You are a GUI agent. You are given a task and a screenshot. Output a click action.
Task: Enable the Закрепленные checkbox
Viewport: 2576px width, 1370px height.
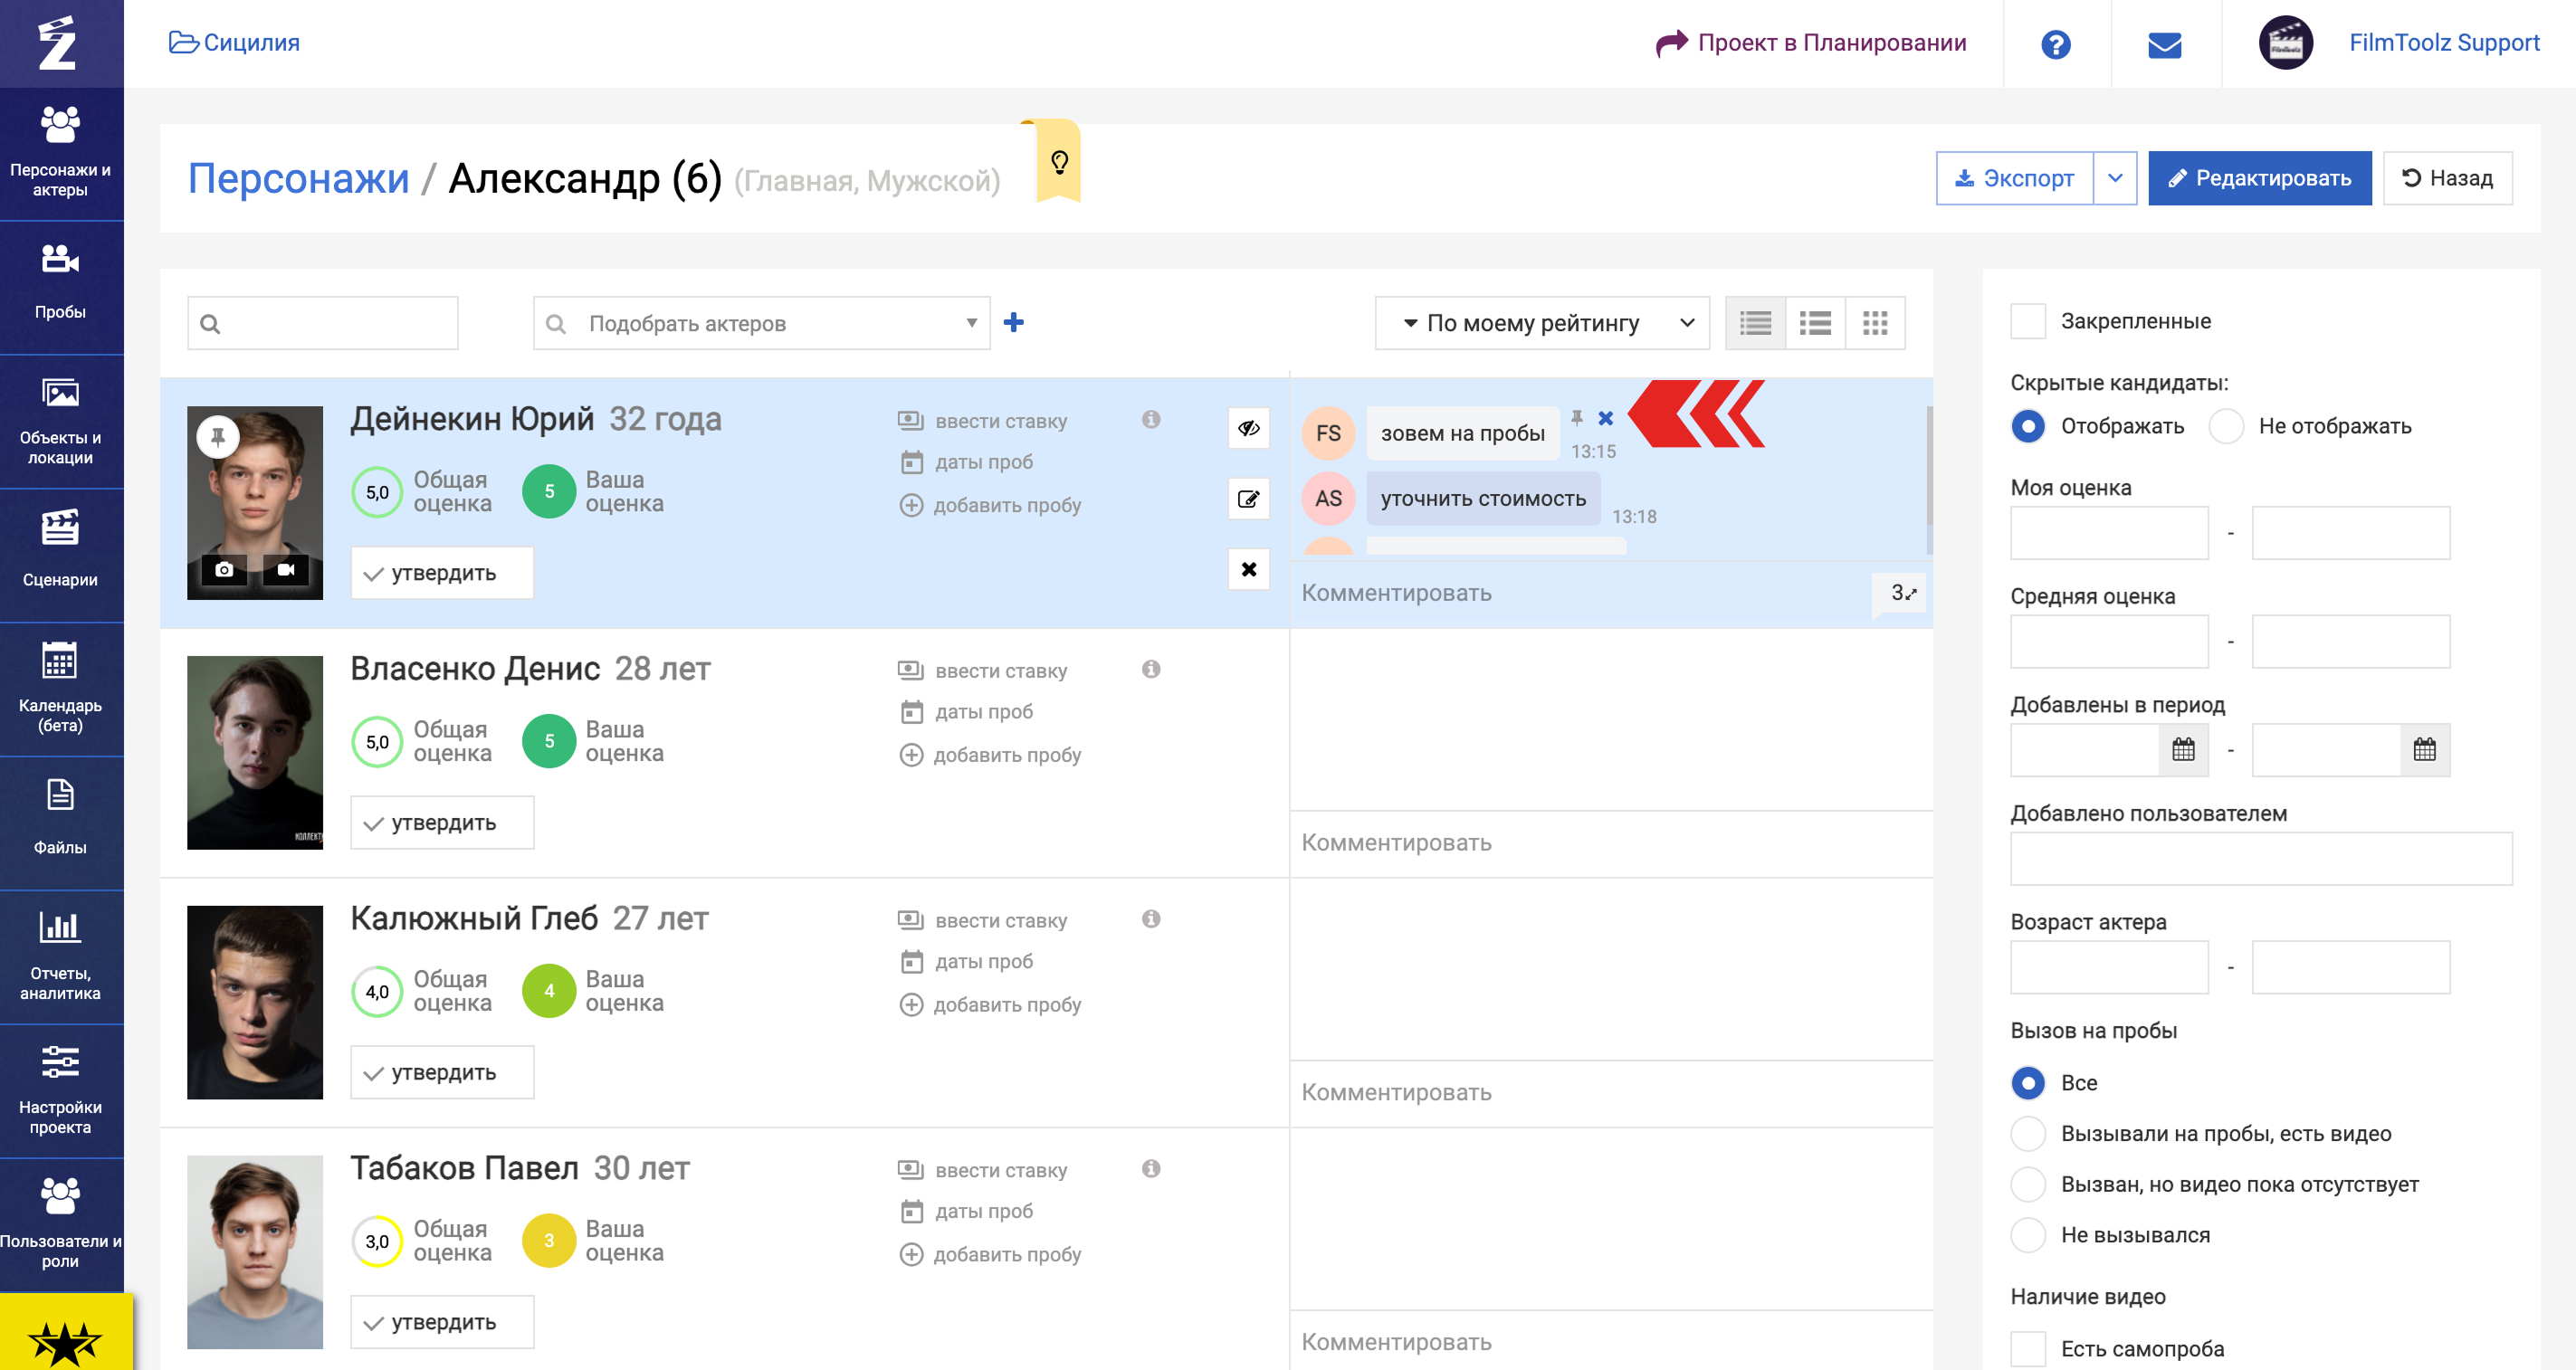[2027, 321]
